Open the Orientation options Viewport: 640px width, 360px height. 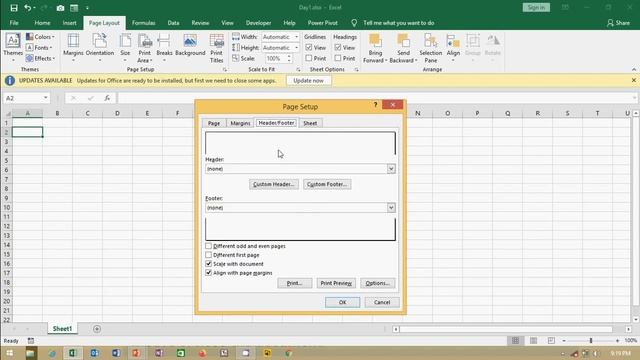coord(100,48)
